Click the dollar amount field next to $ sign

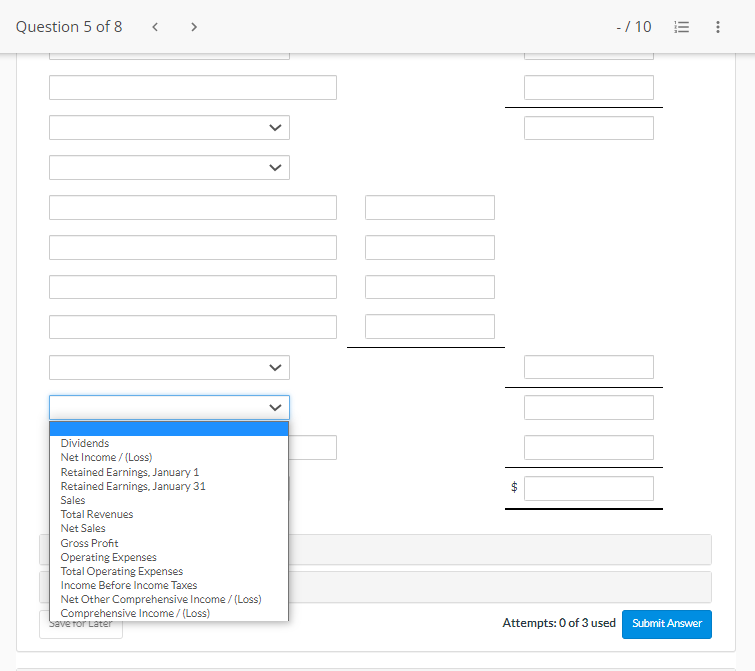pyautogui.click(x=588, y=489)
